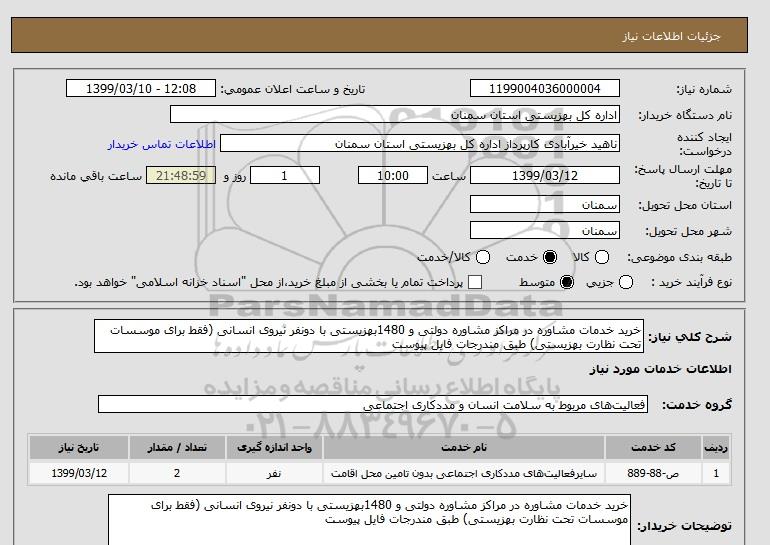
Task: Click the unit cell نفر
Action: pyautogui.click(x=274, y=473)
